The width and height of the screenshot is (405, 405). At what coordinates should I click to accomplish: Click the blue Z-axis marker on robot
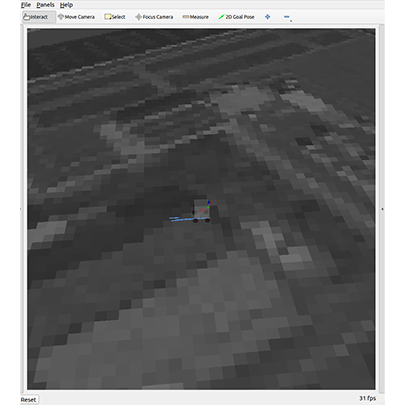[209, 202]
